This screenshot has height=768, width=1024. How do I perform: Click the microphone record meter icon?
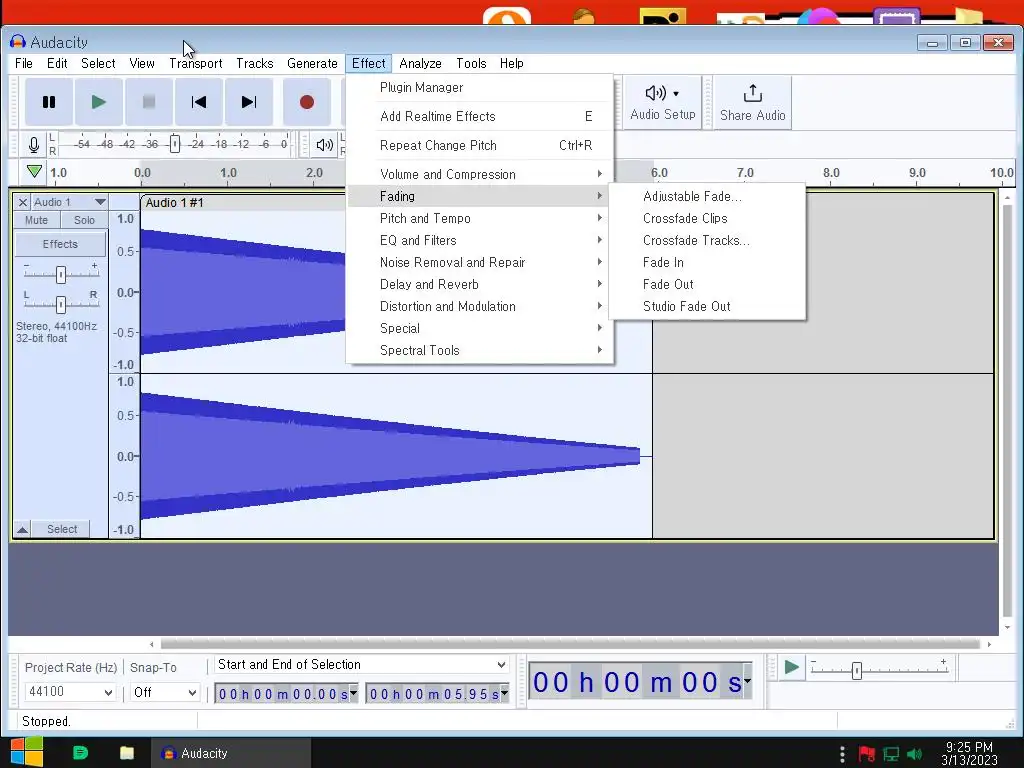pos(34,144)
